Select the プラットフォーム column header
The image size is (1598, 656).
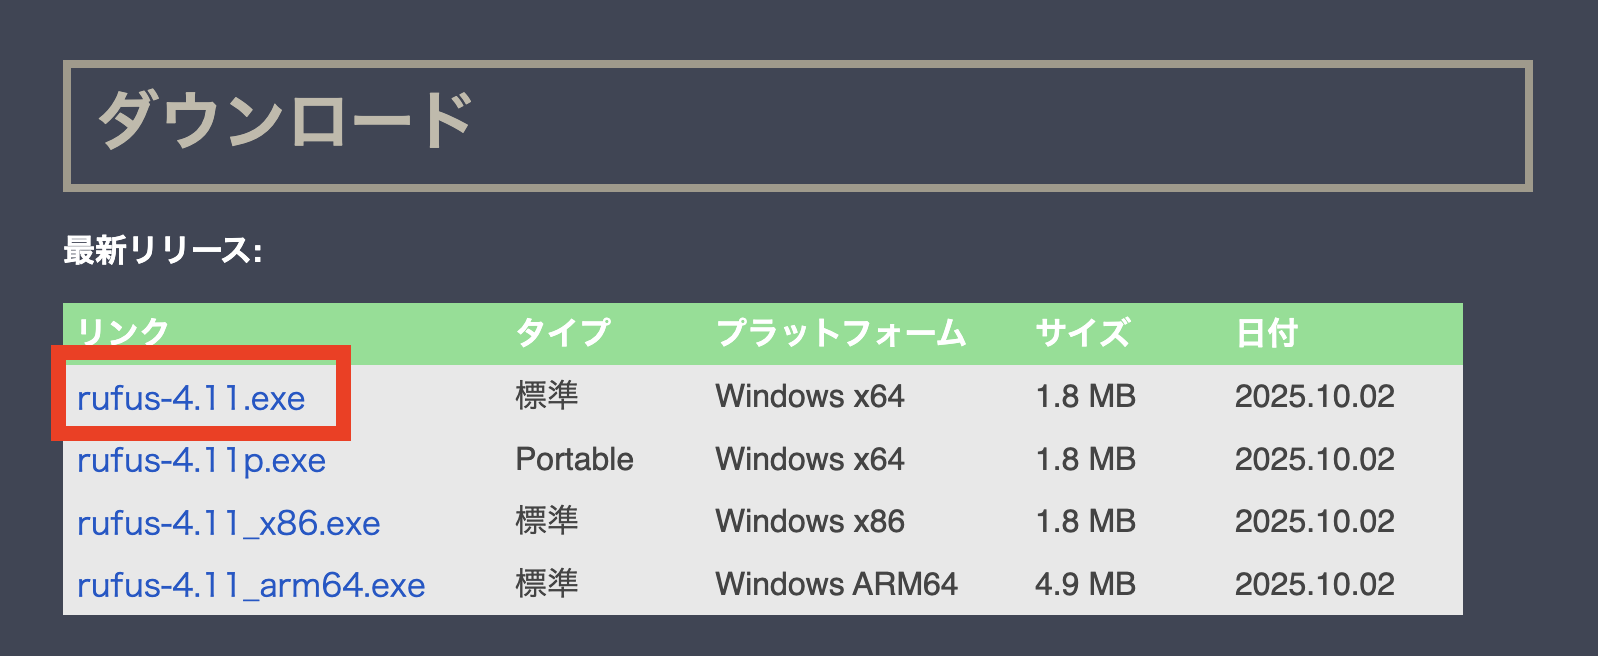pyautogui.click(x=841, y=331)
